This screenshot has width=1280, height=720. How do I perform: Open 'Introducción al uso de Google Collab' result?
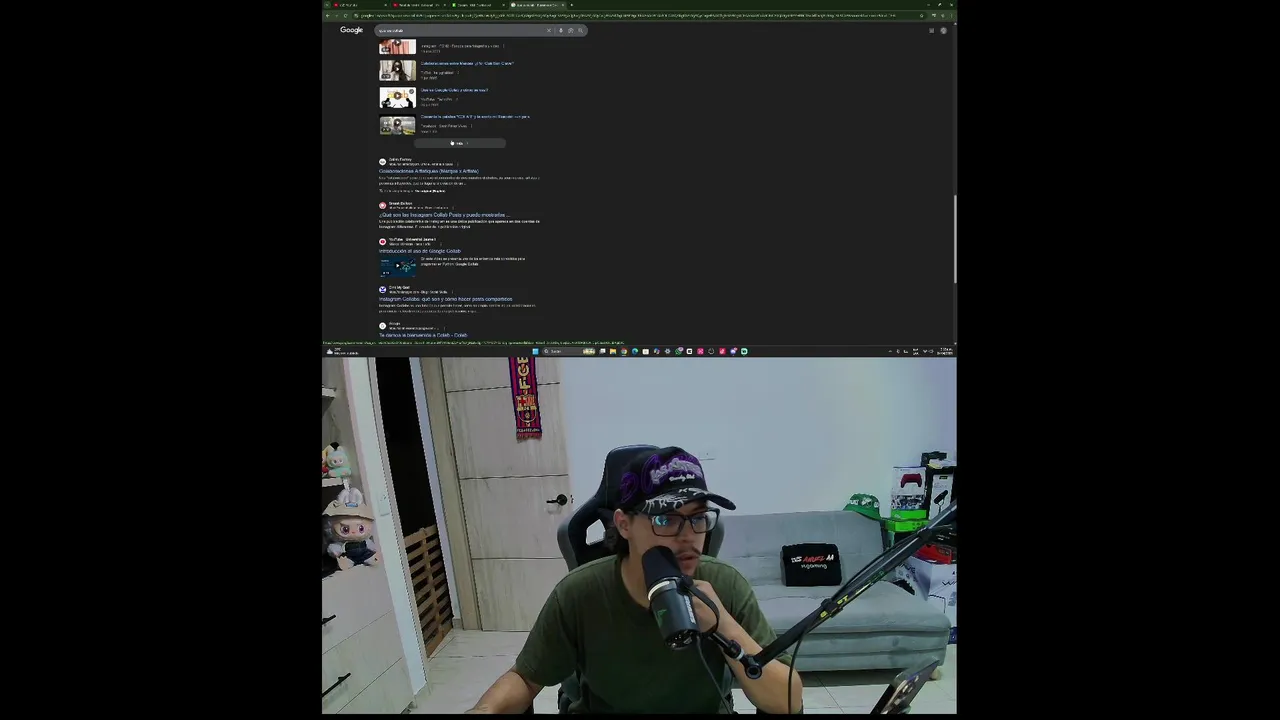[x=420, y=251]
